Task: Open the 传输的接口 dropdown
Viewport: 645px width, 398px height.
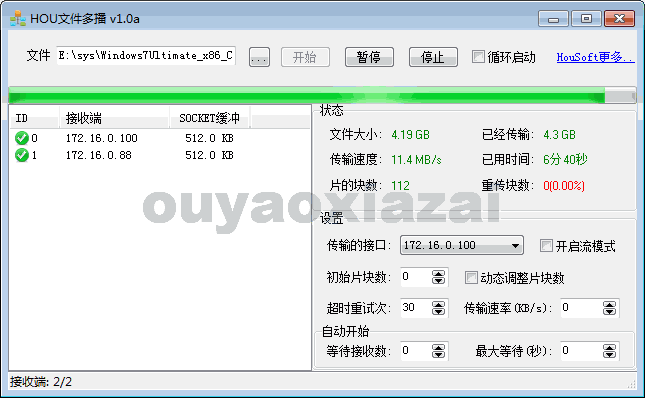Action: pos(462,245)
